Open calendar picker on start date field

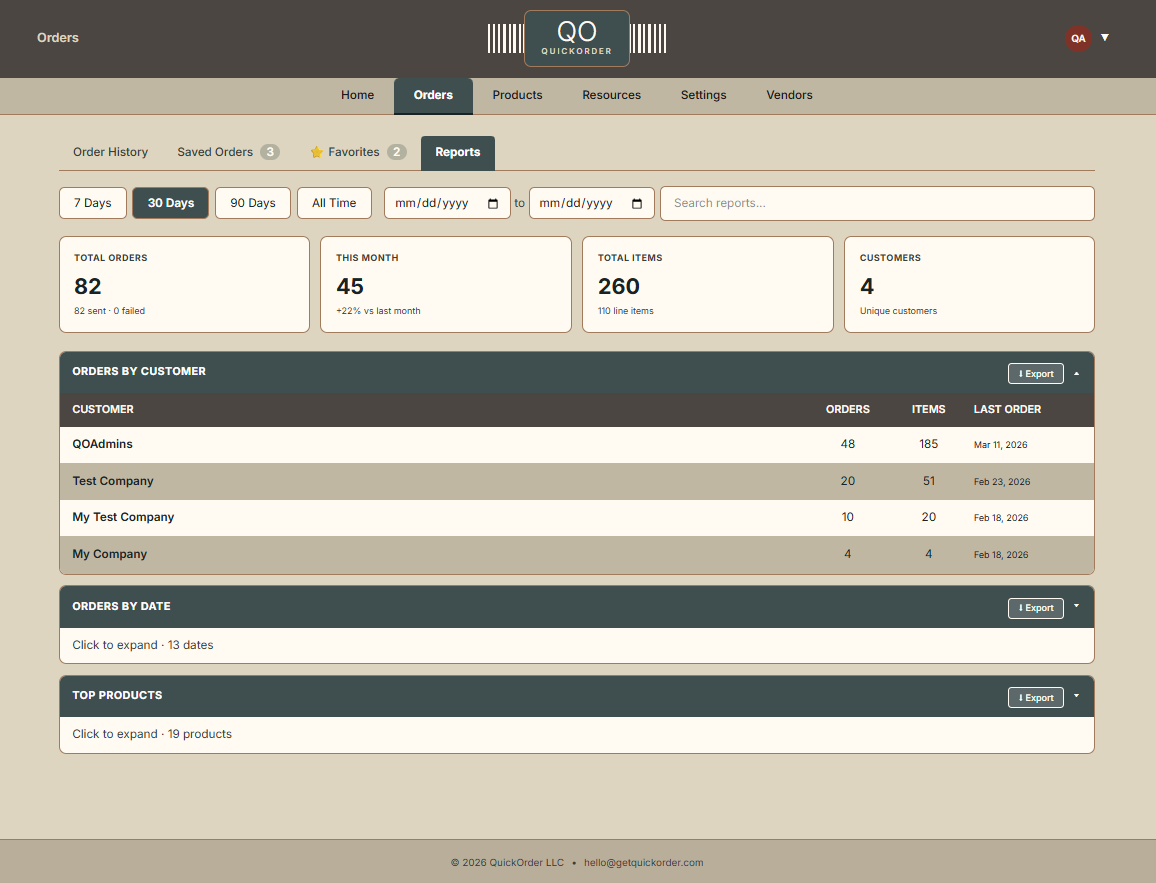493,203
